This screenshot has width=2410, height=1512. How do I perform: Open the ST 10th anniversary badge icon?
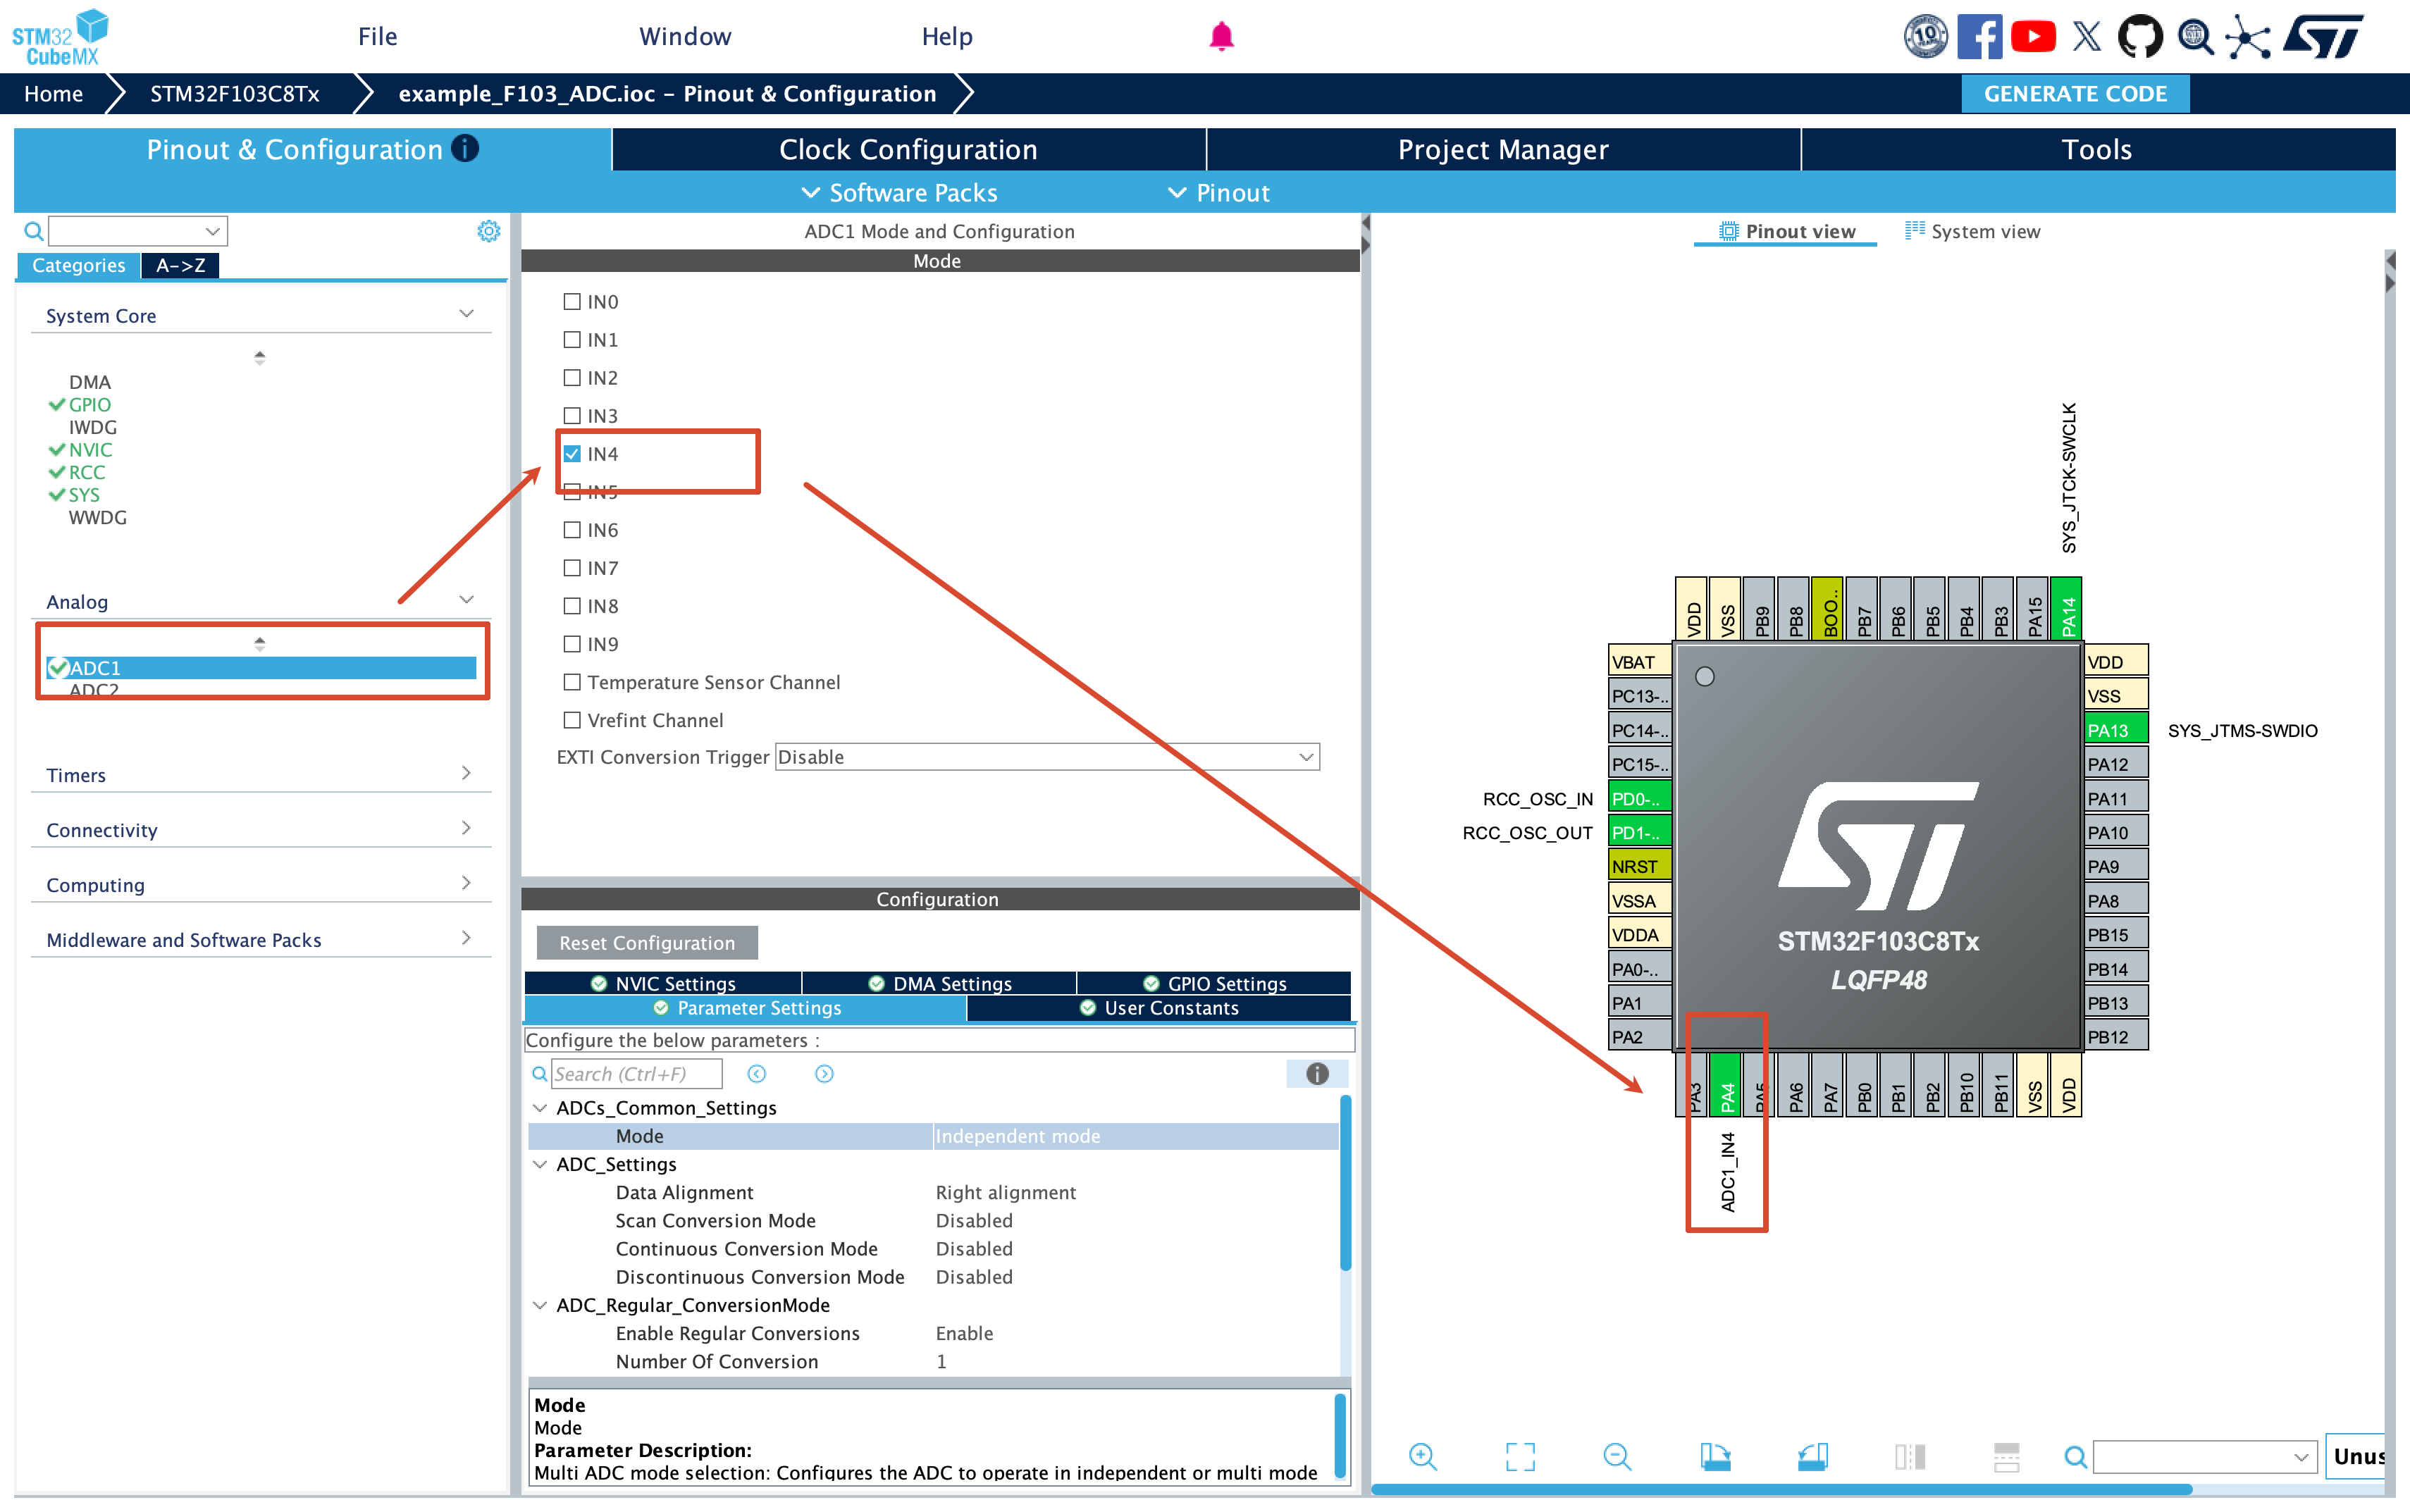(1925, 37)
